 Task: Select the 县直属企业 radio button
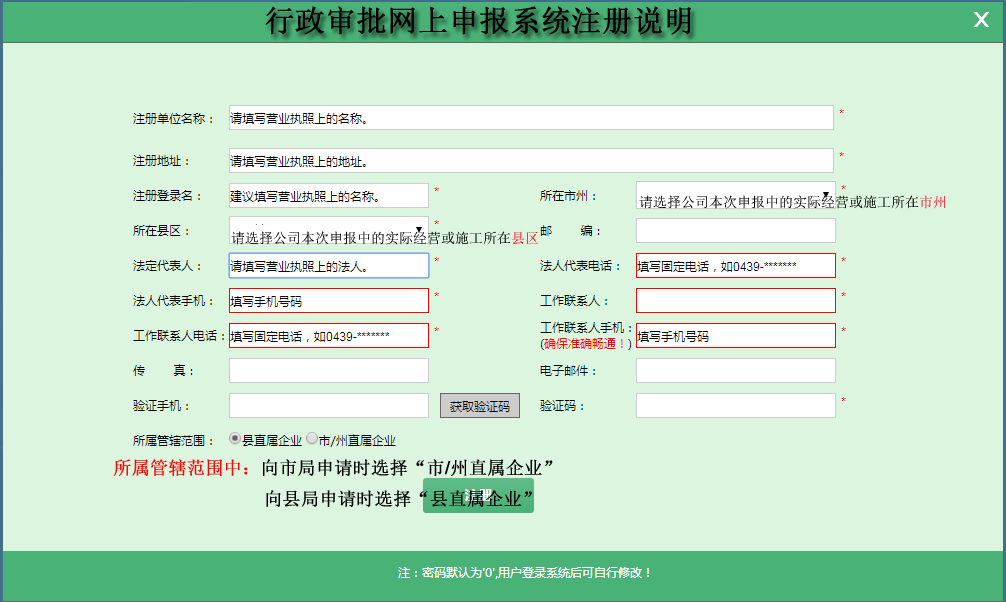coord(235,438)
